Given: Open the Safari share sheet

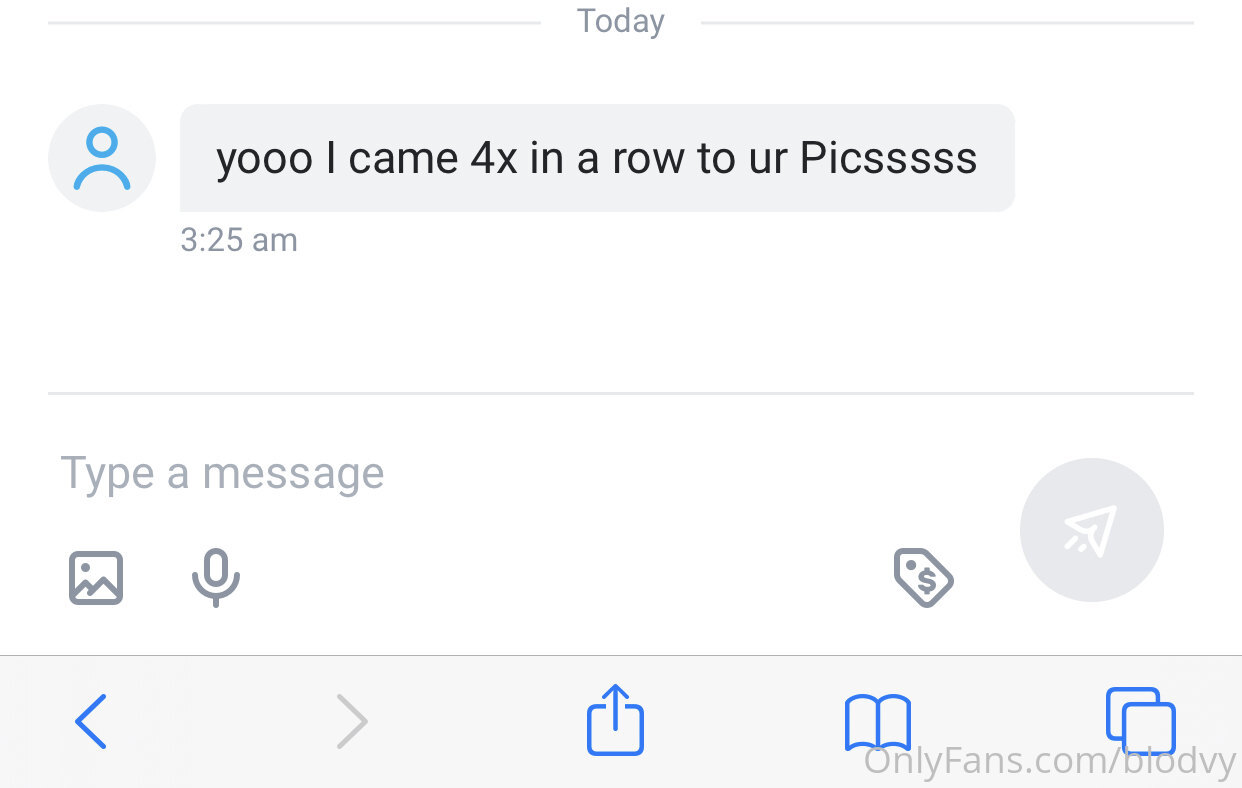Looking at the screenshot, I should point(615,719).
